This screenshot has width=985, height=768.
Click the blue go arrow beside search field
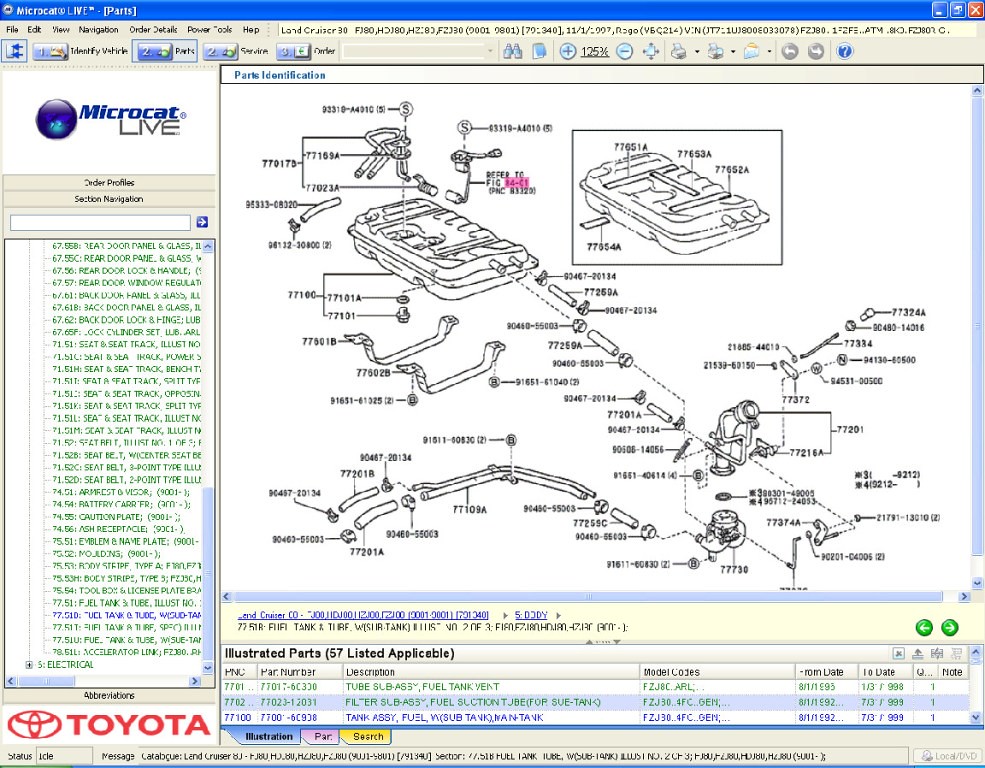point(202,222)
